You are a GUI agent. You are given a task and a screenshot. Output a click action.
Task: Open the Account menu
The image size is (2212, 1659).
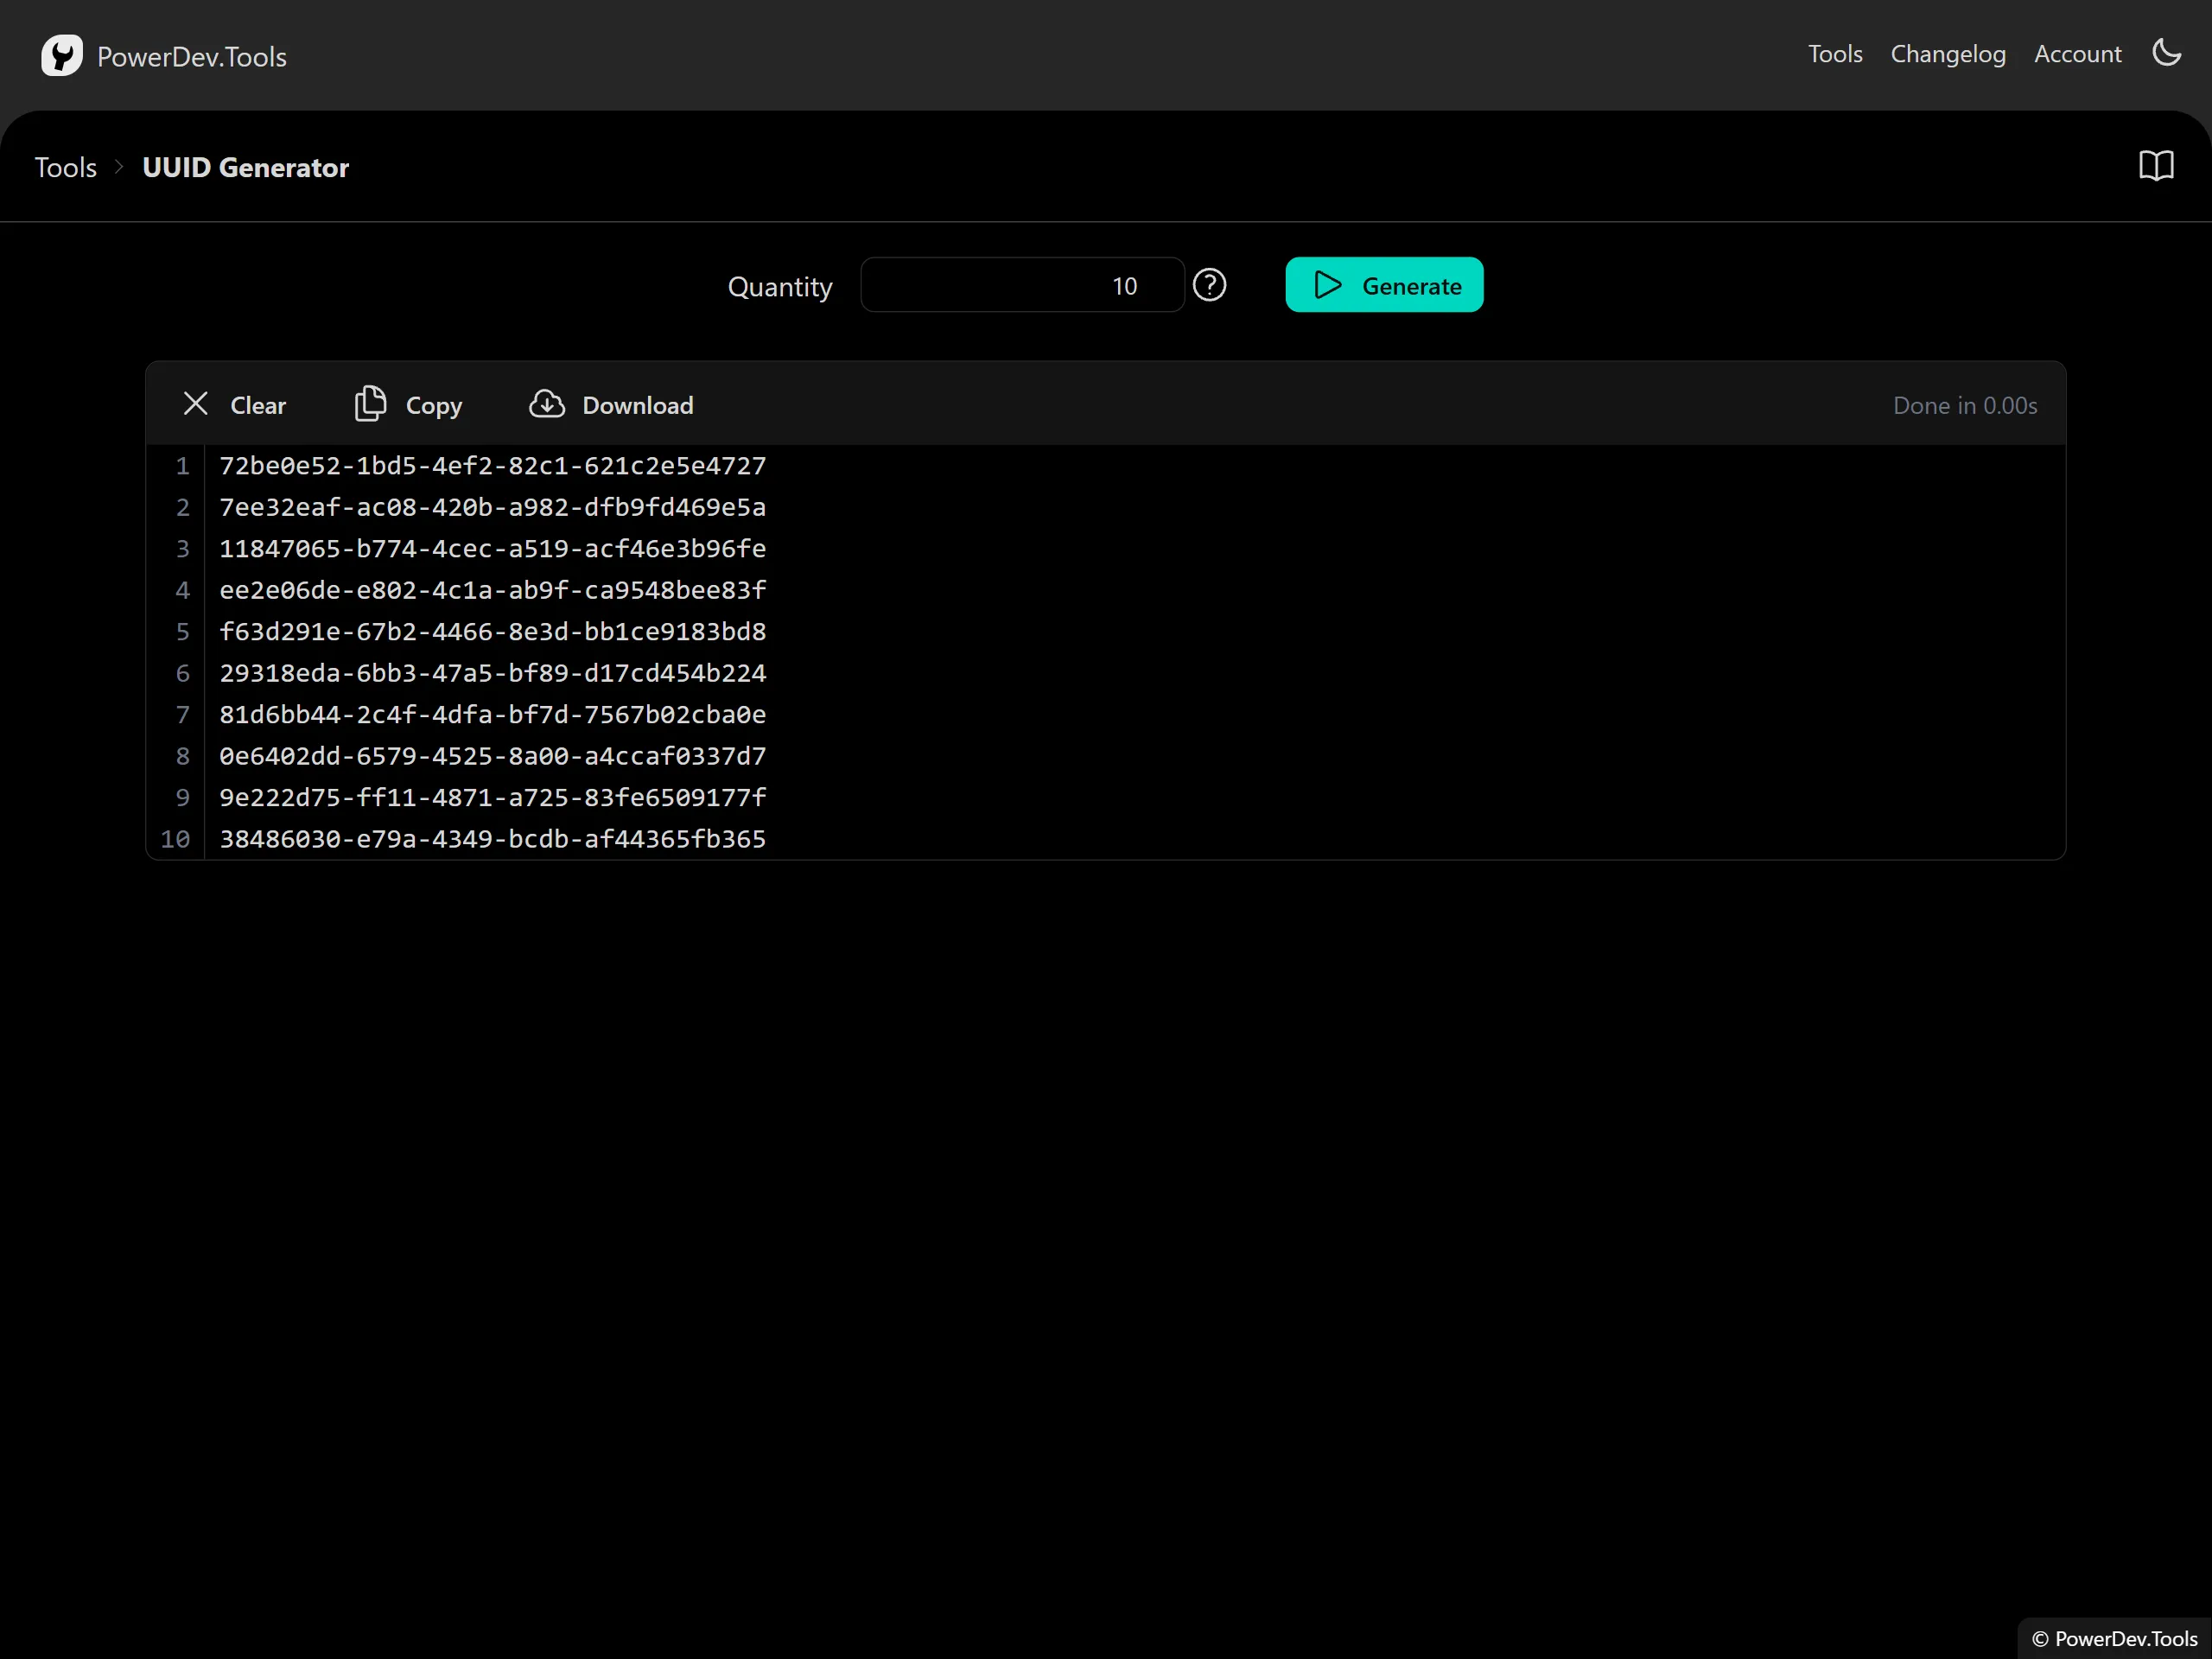2077,54
